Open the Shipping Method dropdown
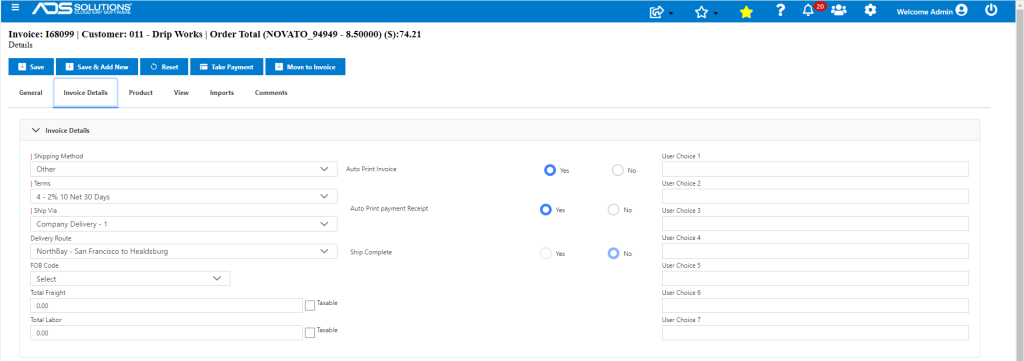This screenshot has height=361, width=1024. pyautogui.click(x=184, y=169)
